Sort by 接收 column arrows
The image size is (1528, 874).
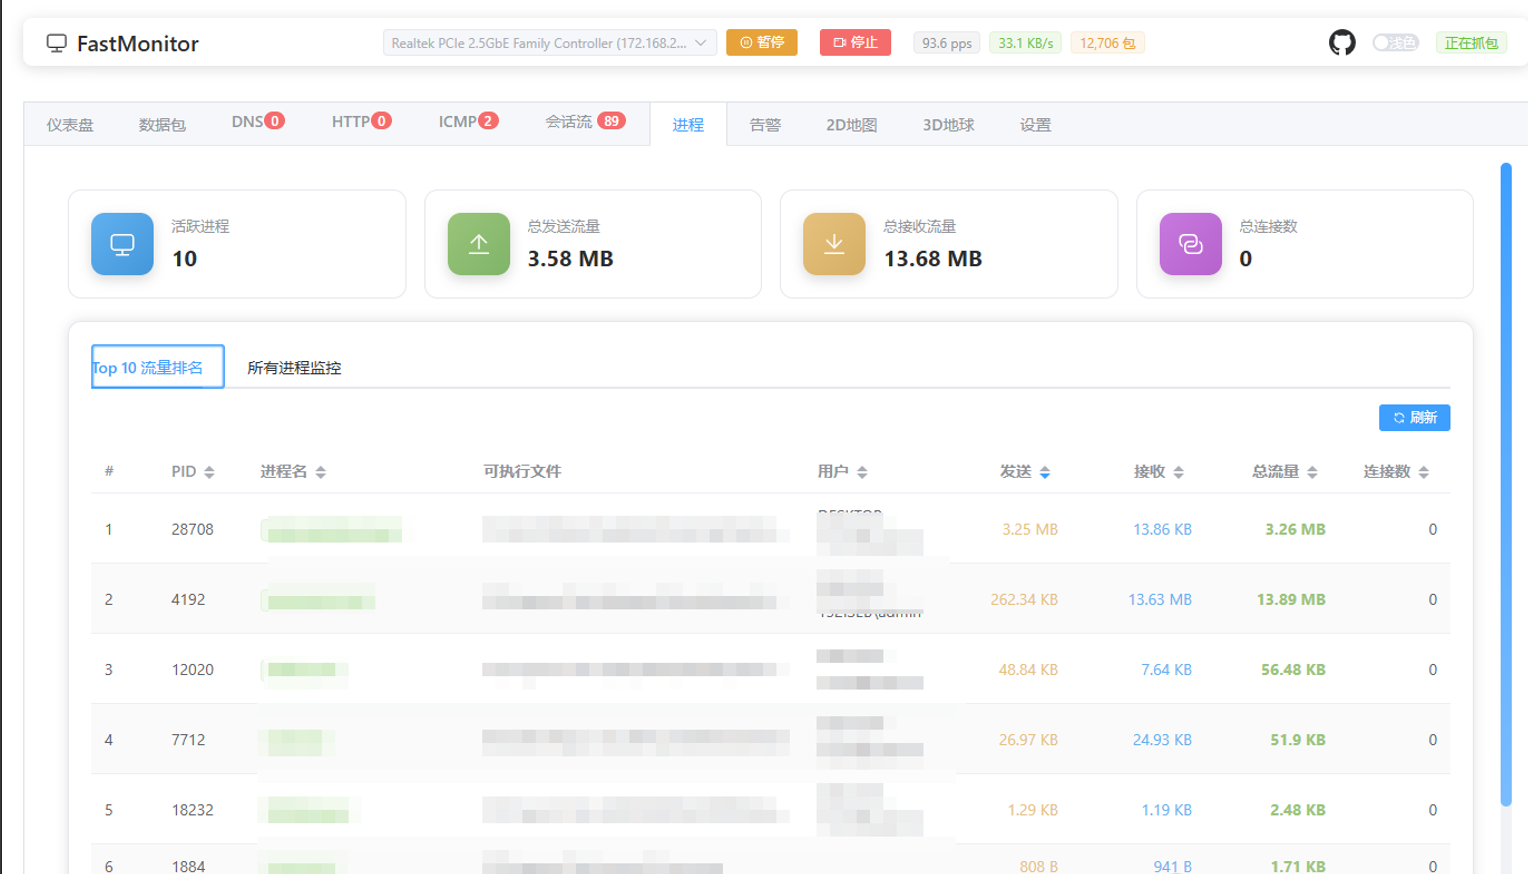pyautogui.click(x=1179, y=472)
